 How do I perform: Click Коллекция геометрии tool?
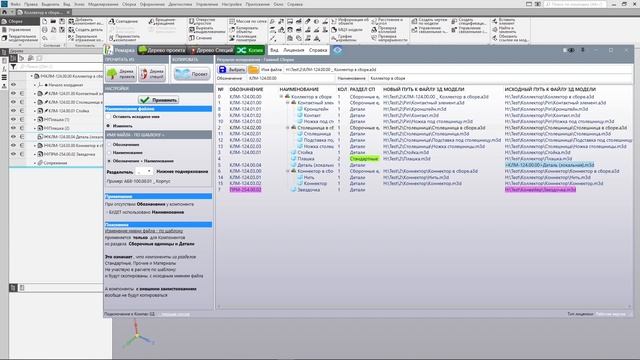(243, 38)
